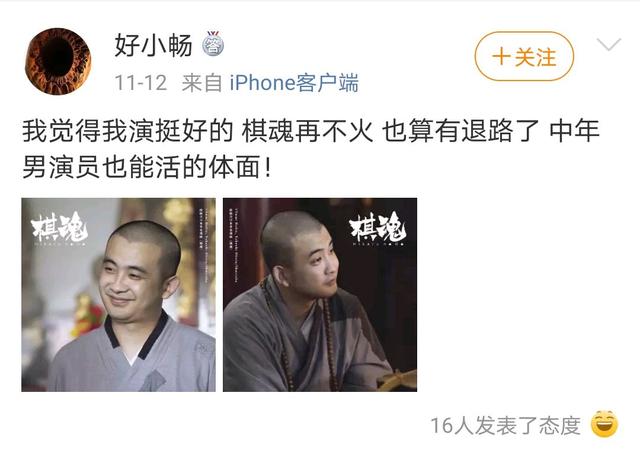Click the post text line mentioning 棋魂再不火

pos(311,131)
